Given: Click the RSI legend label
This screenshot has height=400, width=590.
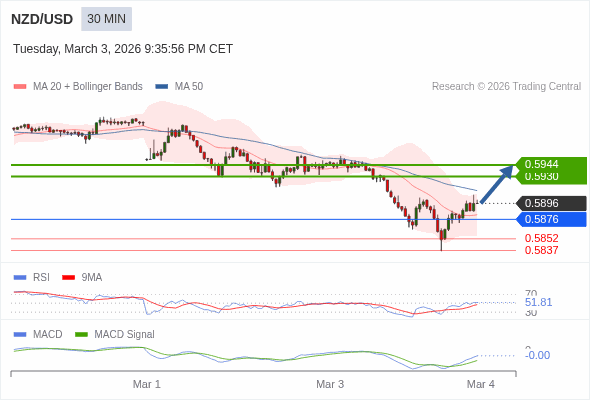Looking at the screenshot, I should pos(41,278).
